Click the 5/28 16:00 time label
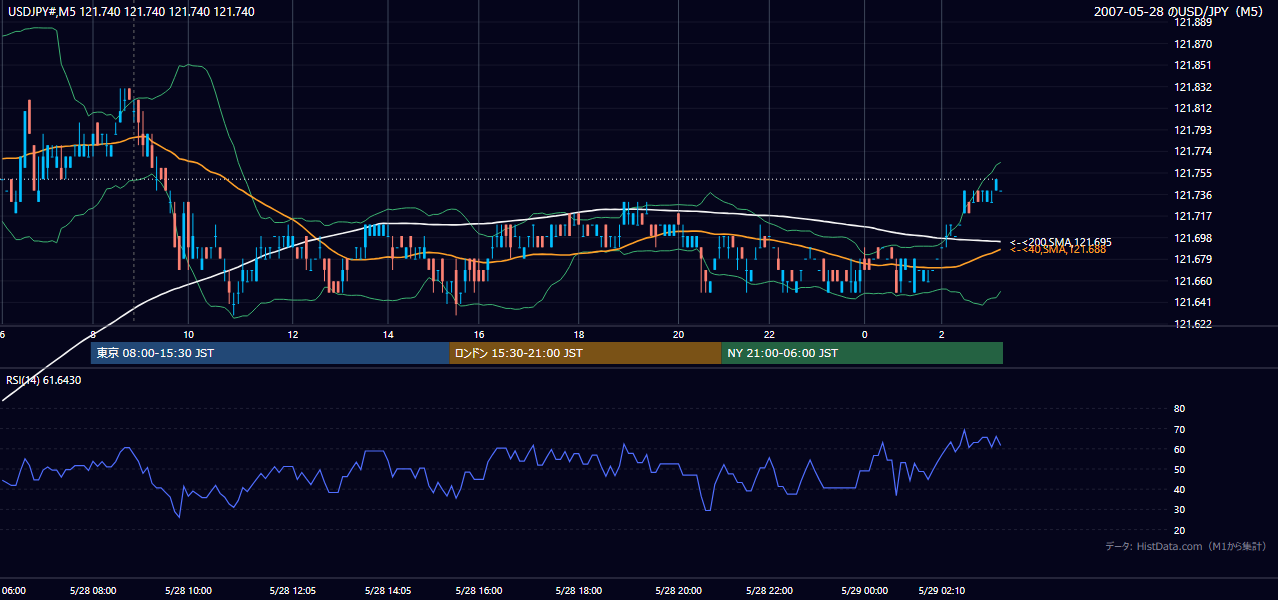Screen dimensions: 1278x600 coord(478,591)
